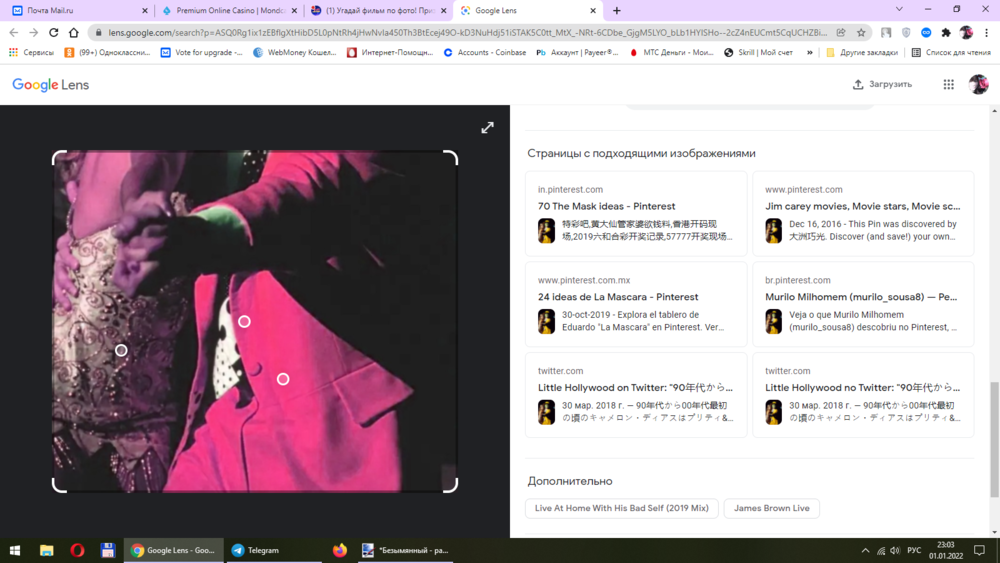Go forward one page
This screenshot has height=563, width=1000.
(x=33, y=33)
